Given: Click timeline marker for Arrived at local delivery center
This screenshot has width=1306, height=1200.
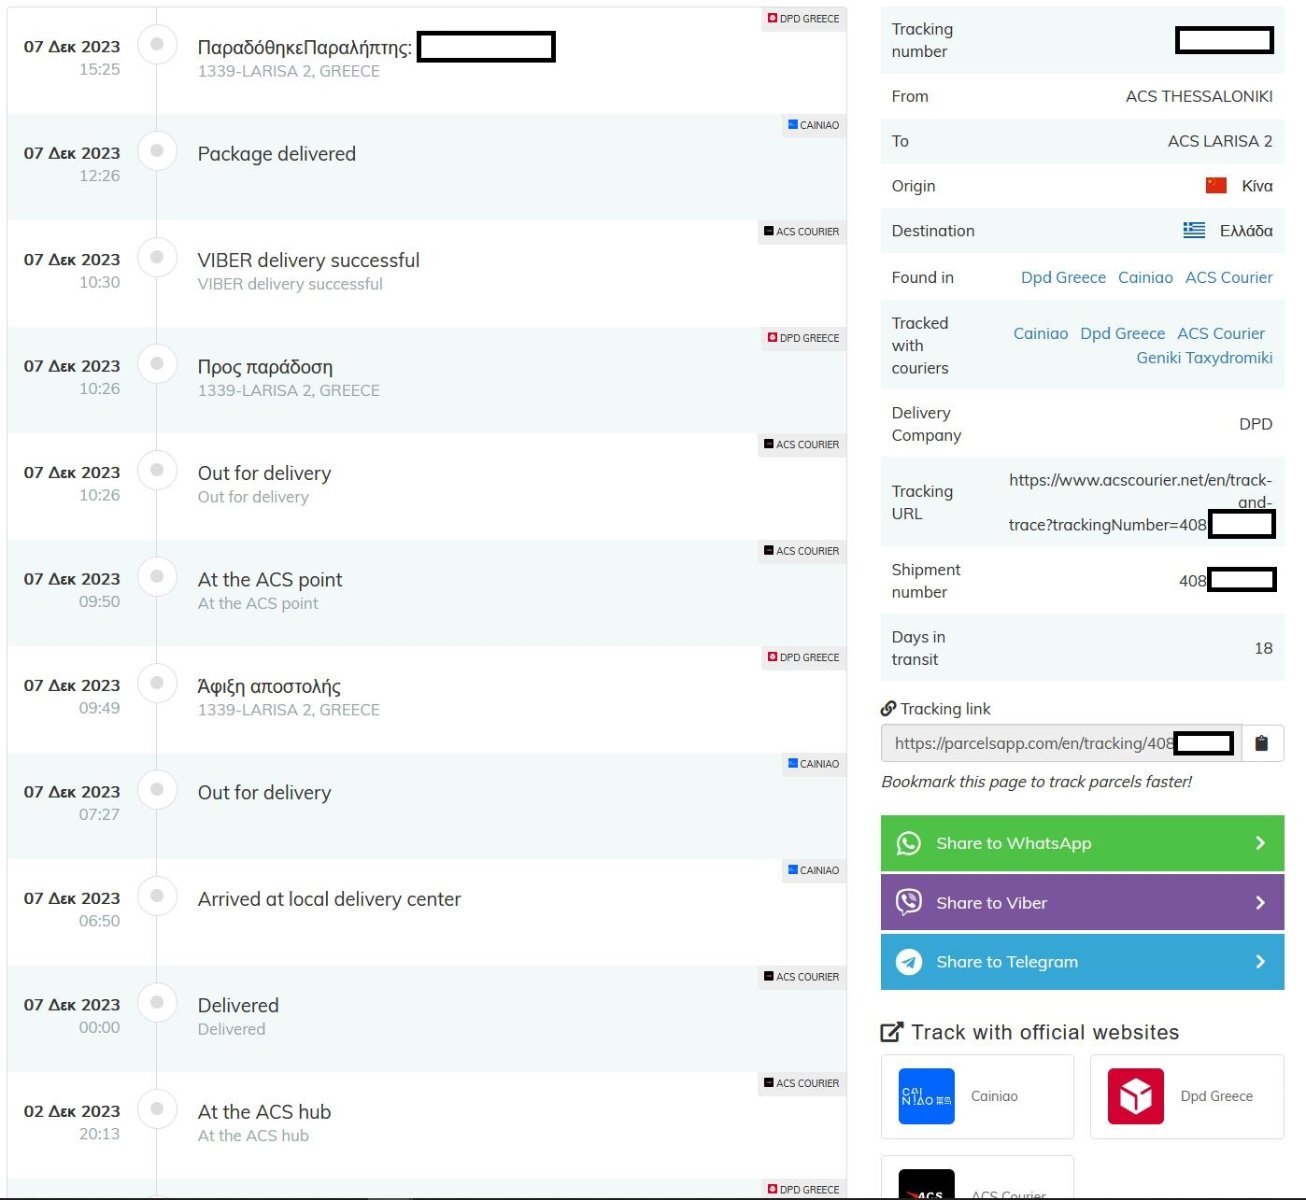Looking at the screenshot, I should point(157,896).
